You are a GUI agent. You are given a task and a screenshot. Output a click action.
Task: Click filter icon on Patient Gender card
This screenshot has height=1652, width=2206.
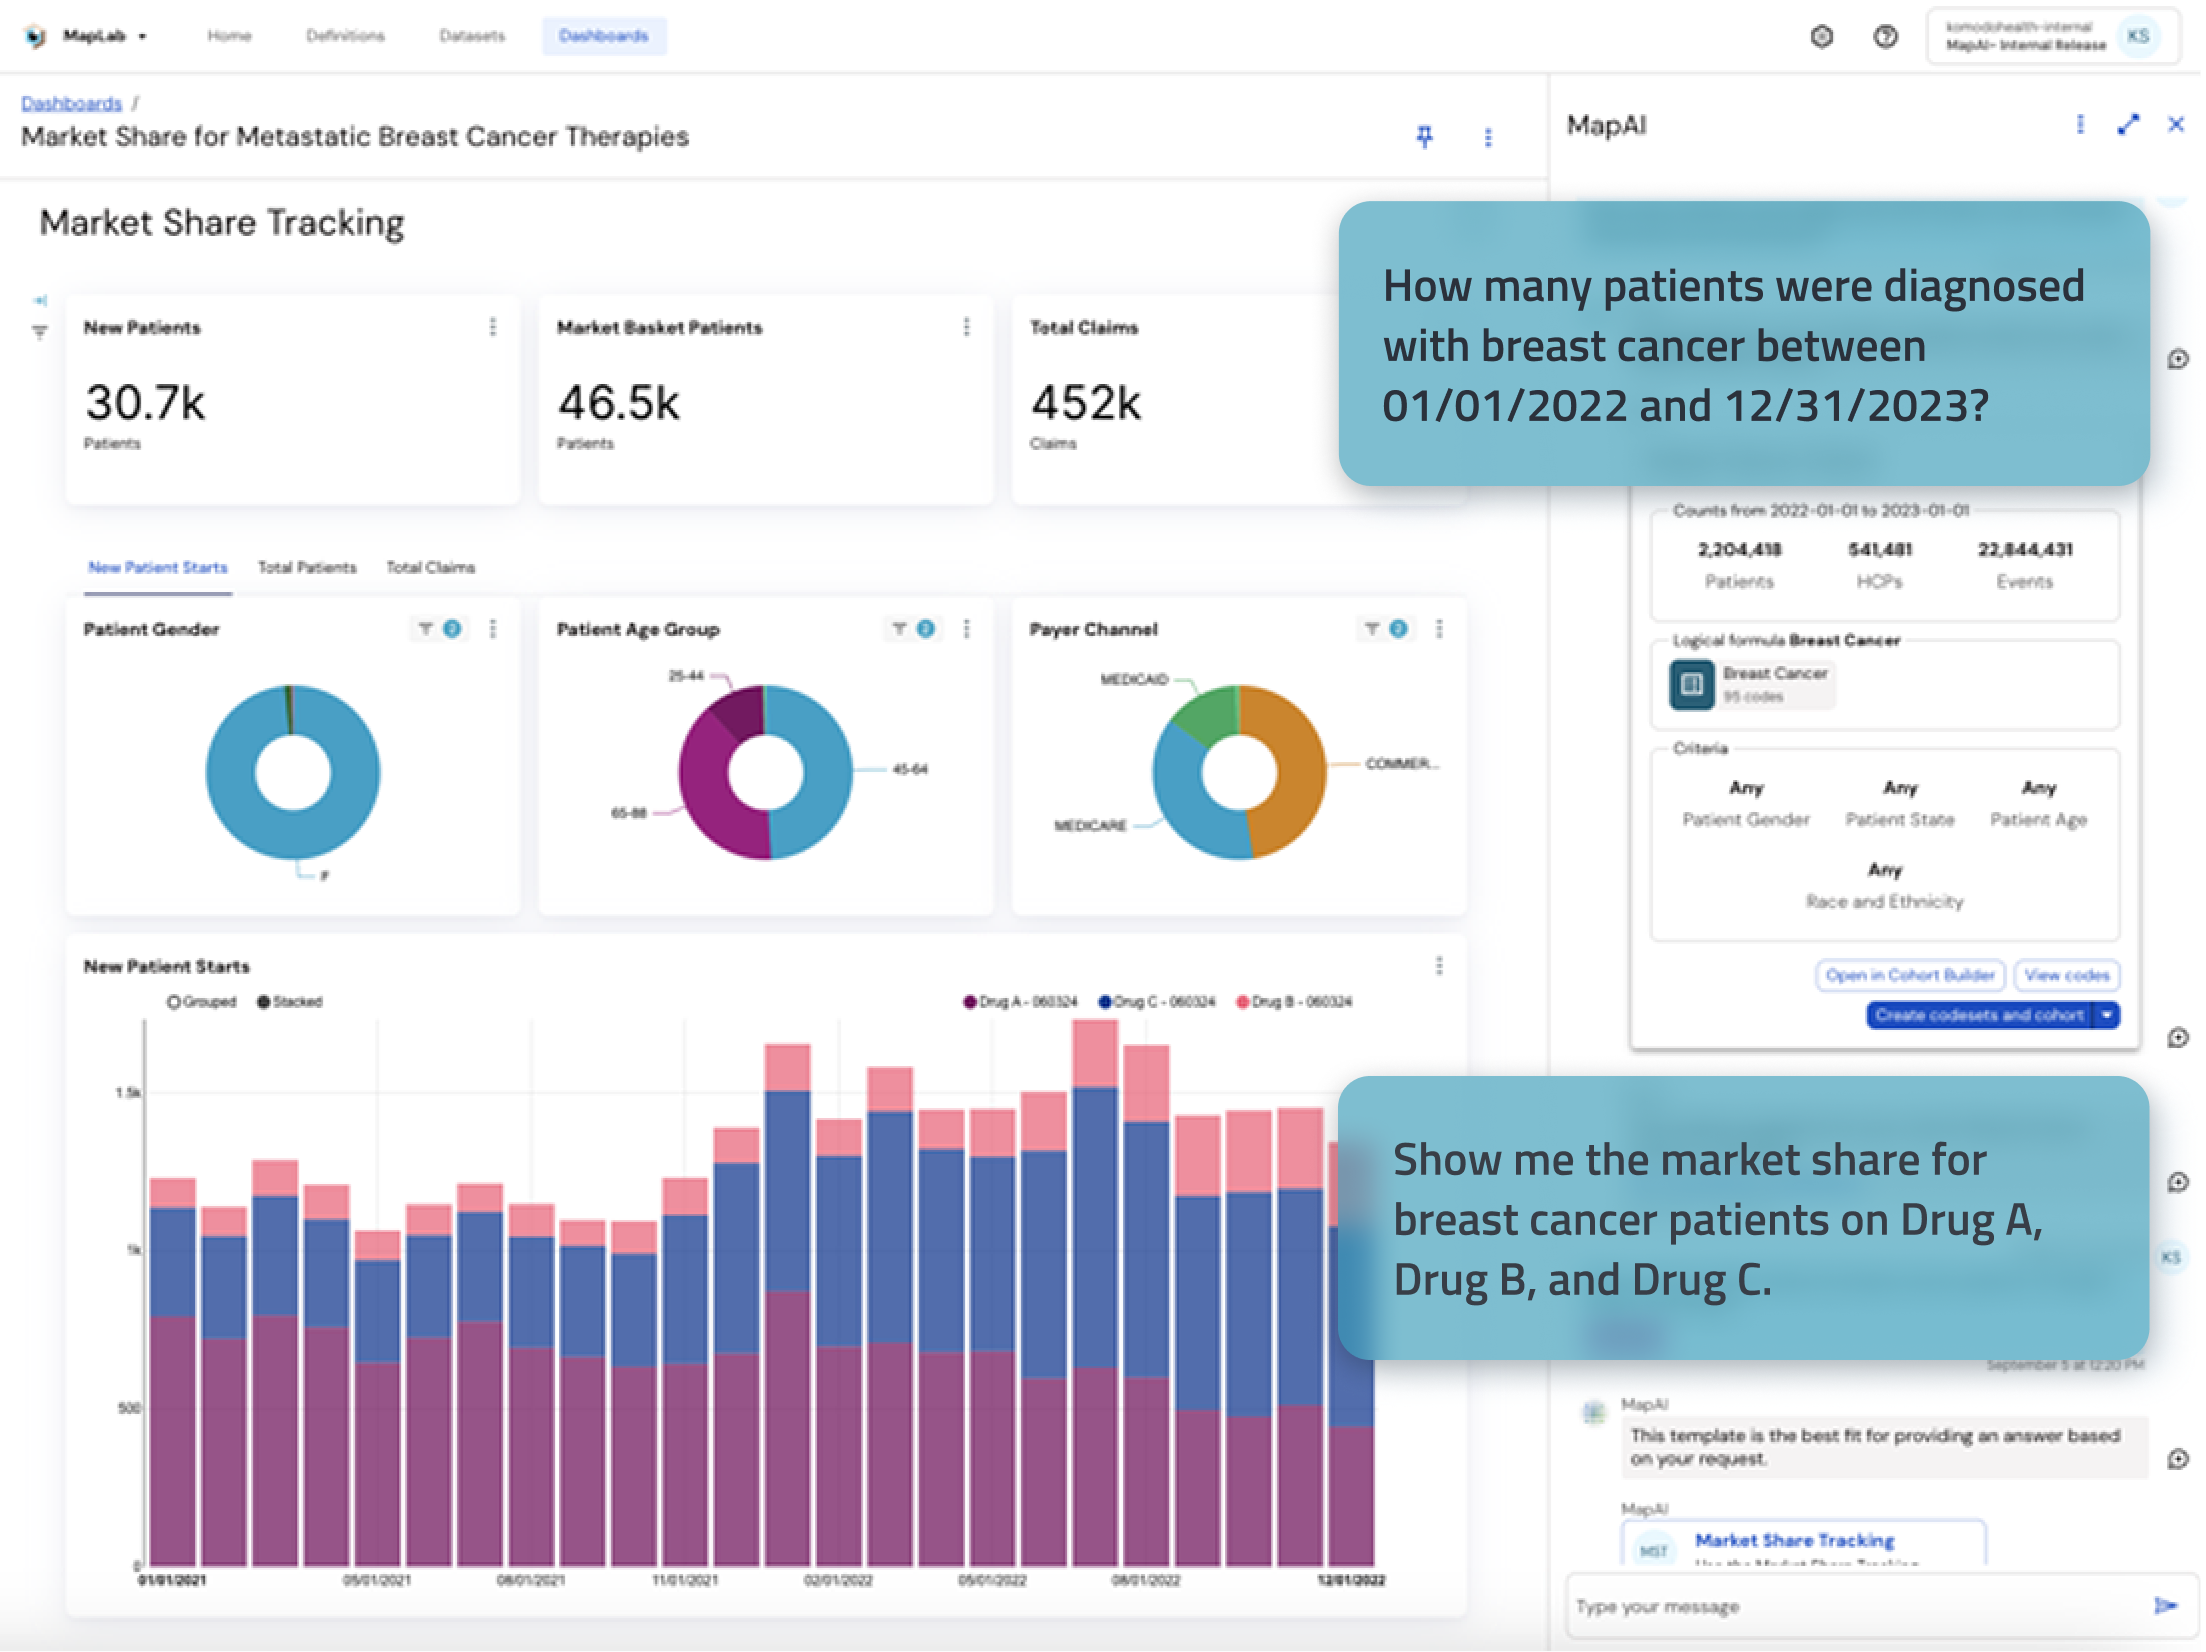click(426, 629)
